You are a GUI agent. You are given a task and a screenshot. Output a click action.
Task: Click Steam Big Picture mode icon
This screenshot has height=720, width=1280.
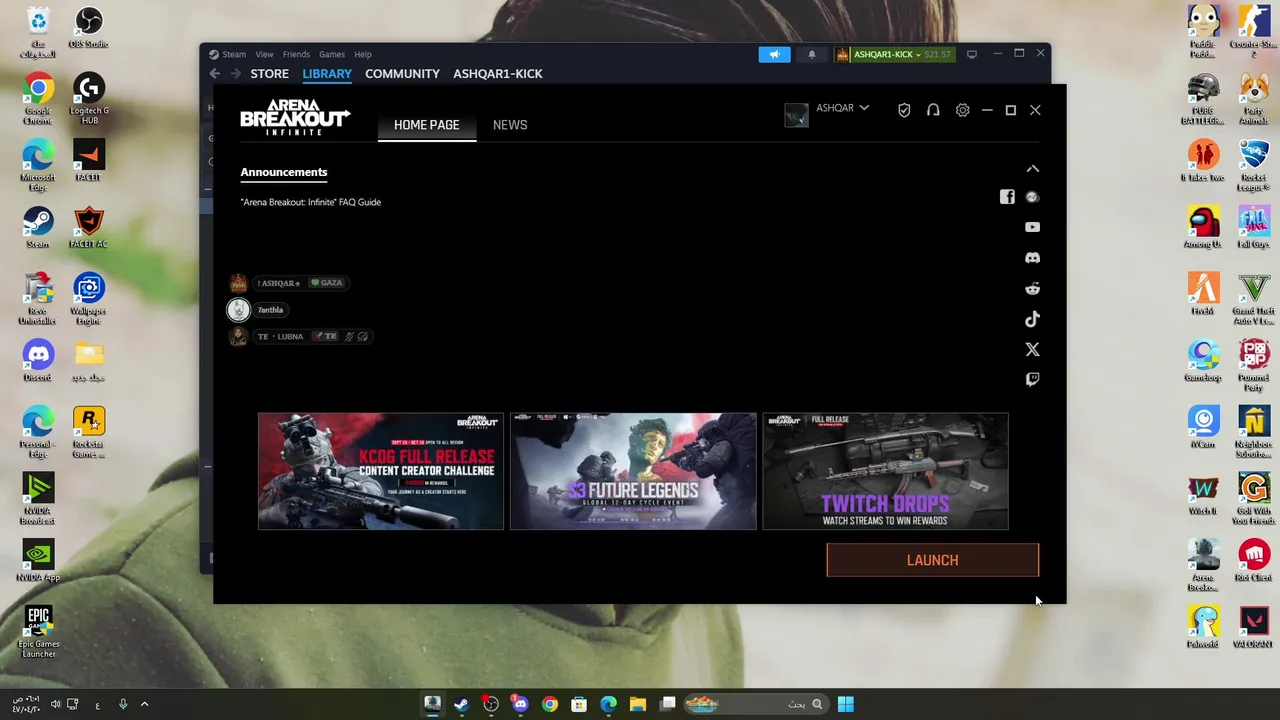(971, 54)
